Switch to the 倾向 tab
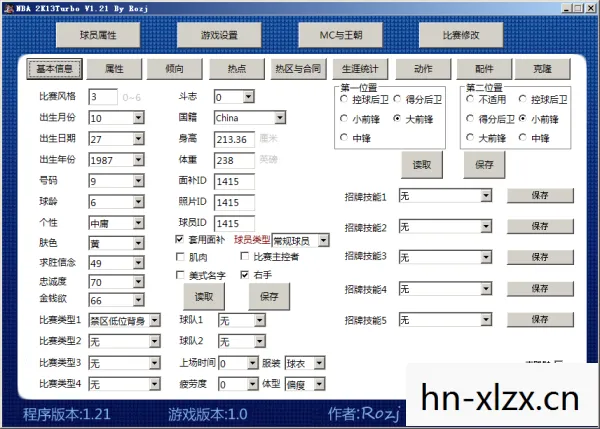The image size is (600, 429). [x=174, y=69]
